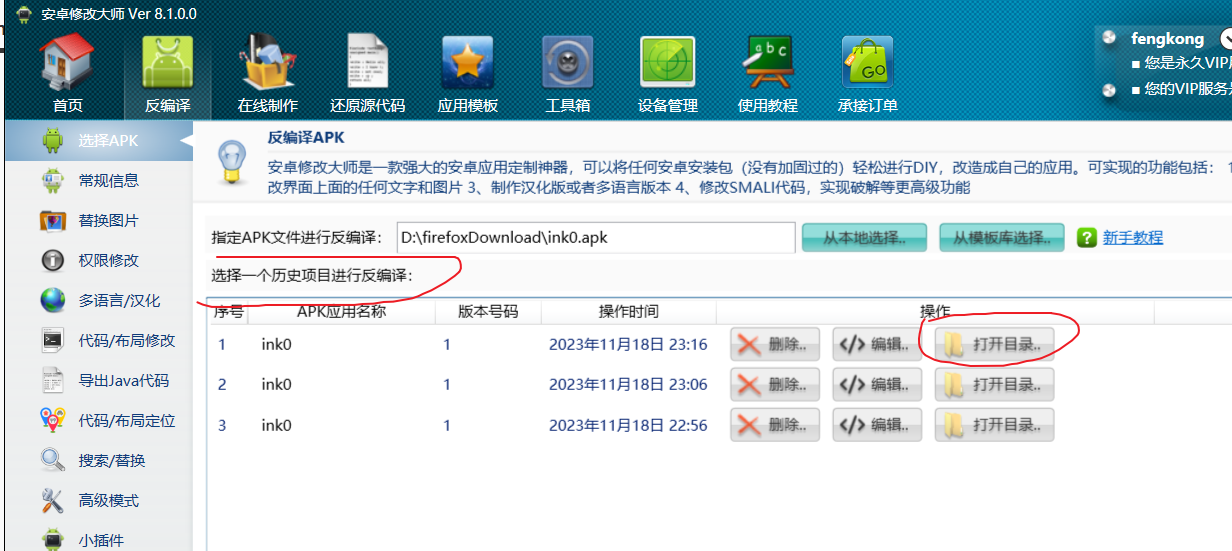Open the 新手教程 link

pos(1132,238)
